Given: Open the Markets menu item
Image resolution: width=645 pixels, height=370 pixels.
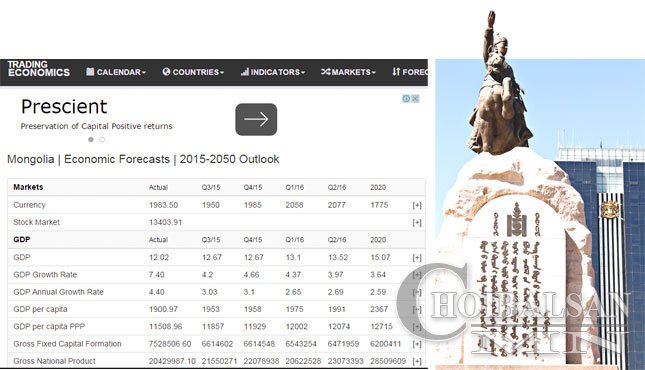Looking at the screenshot, I should click(x=348, y=72).
